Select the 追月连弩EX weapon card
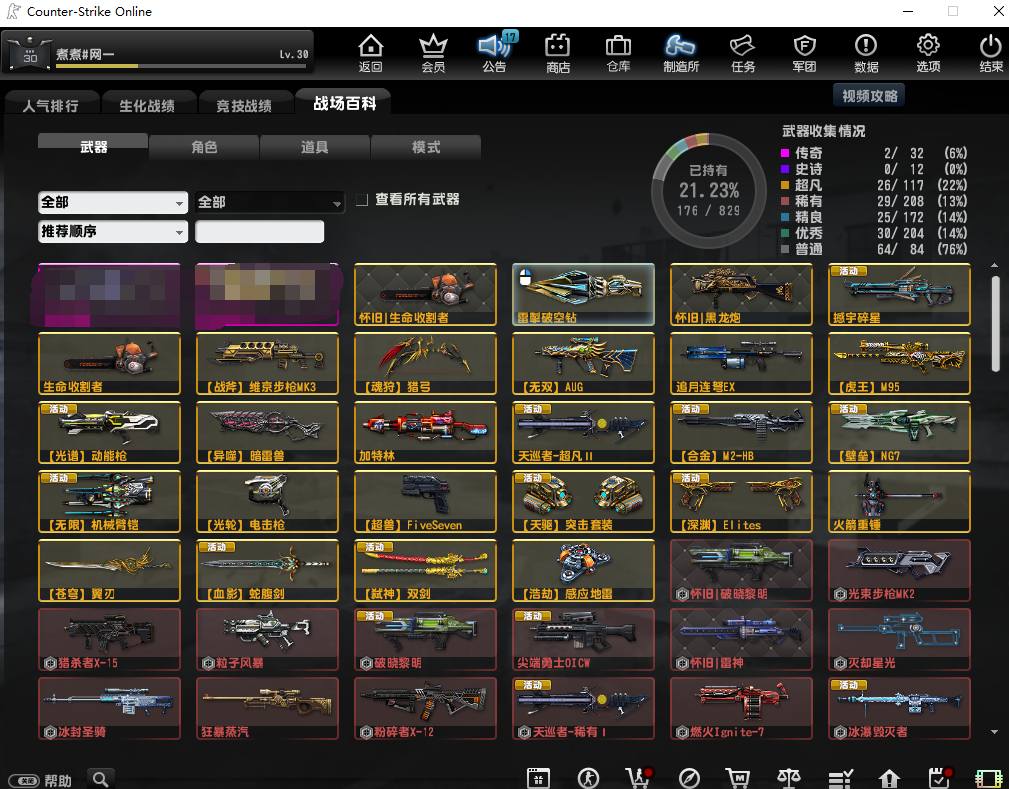The image size is (1009, 789). click(741, 364)
